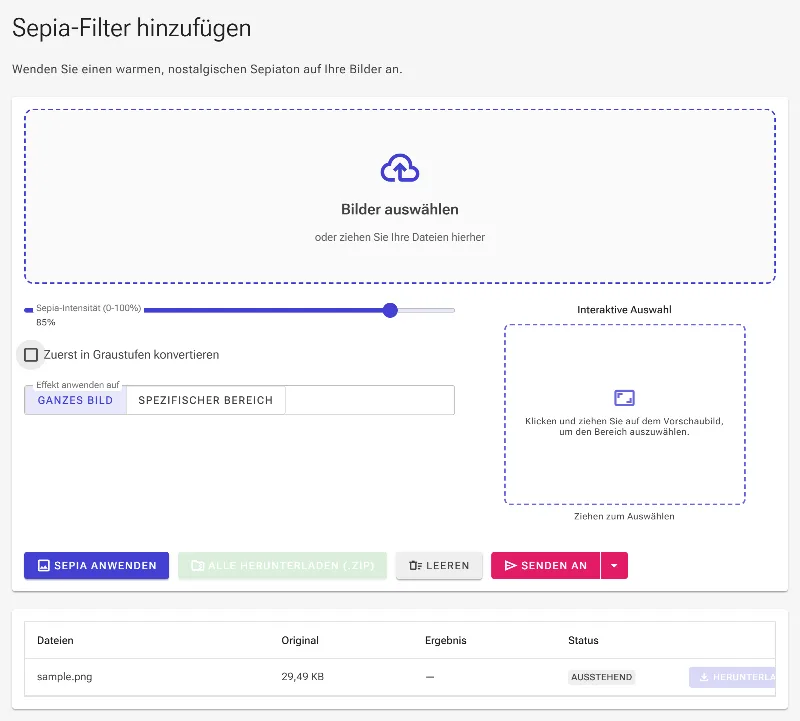Click the 'Ergebnis' column header

pyautogui.click(x=445, y=640)
